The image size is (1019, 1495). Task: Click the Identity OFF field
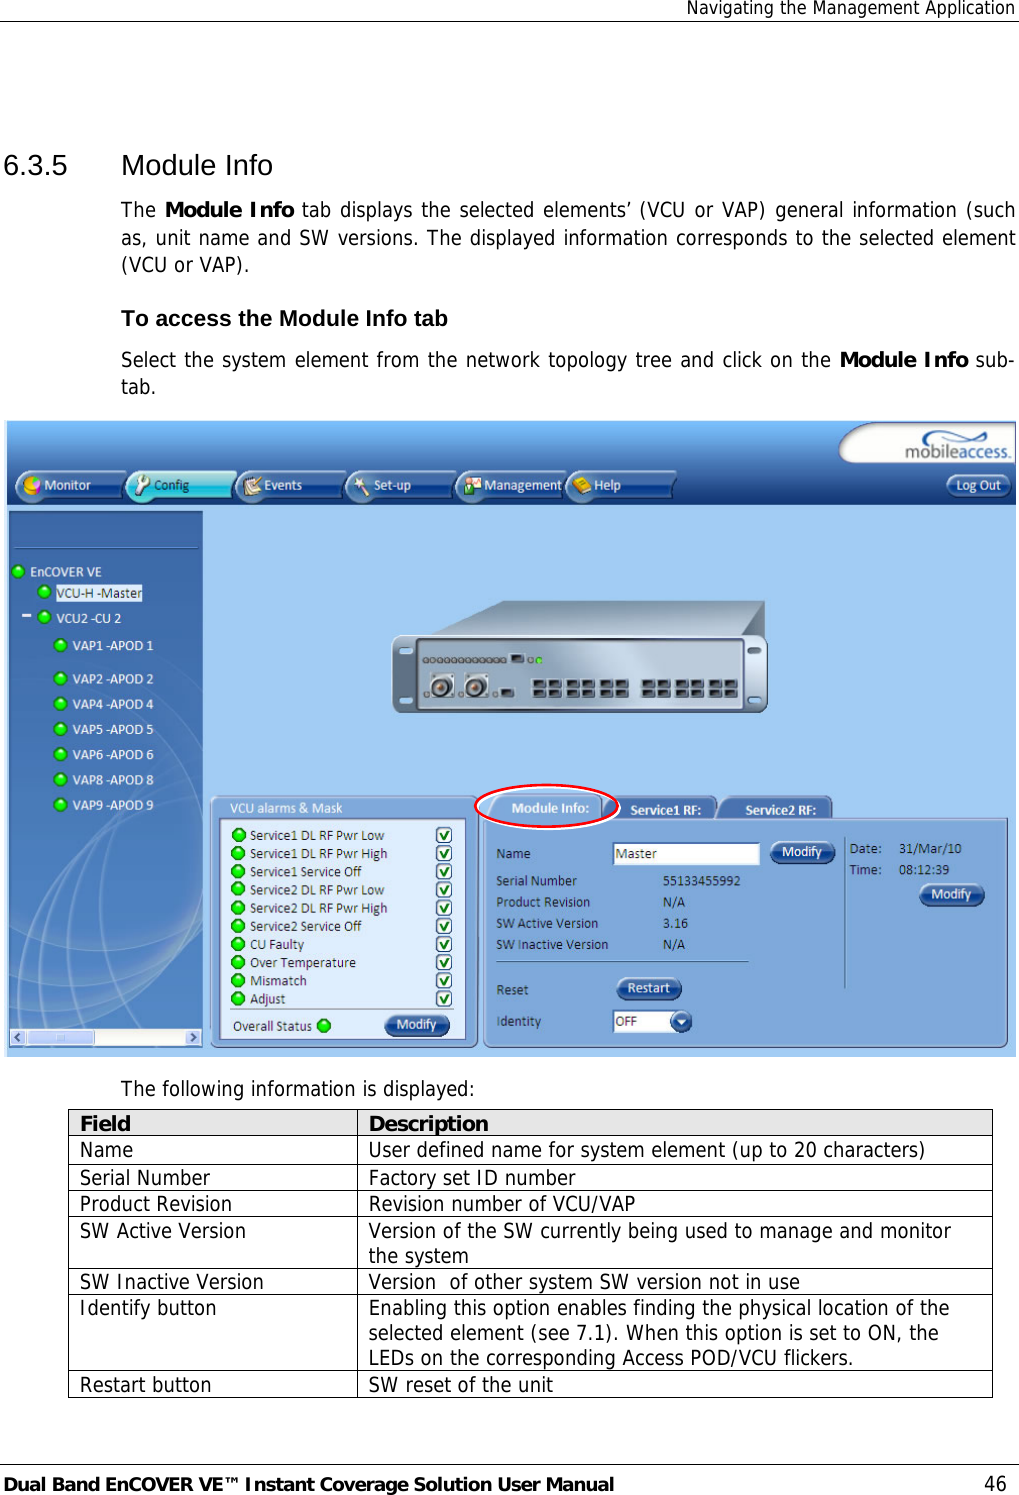641,1022
